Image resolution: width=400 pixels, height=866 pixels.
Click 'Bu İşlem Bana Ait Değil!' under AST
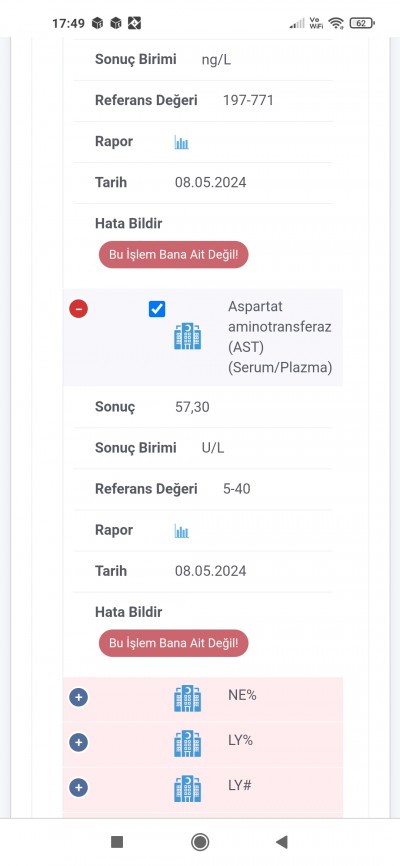[x=173, y=643]
